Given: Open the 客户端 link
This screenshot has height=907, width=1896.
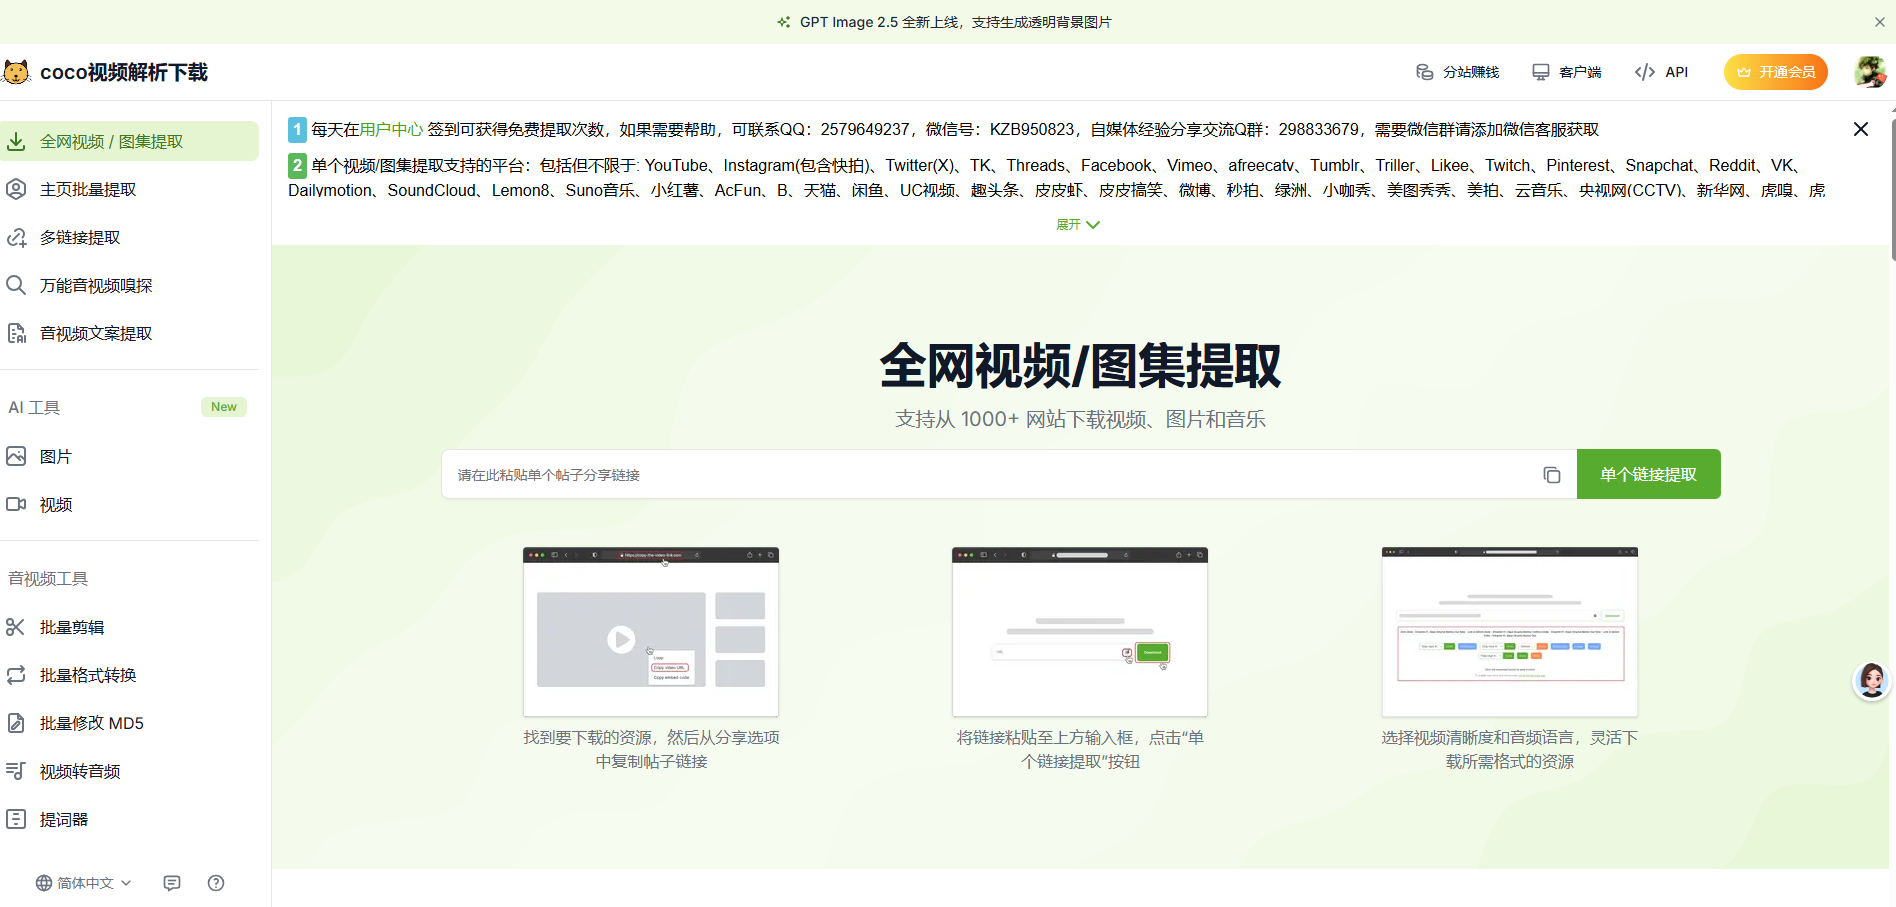Looking at the screenshot, I should (x=1567, y=72).
